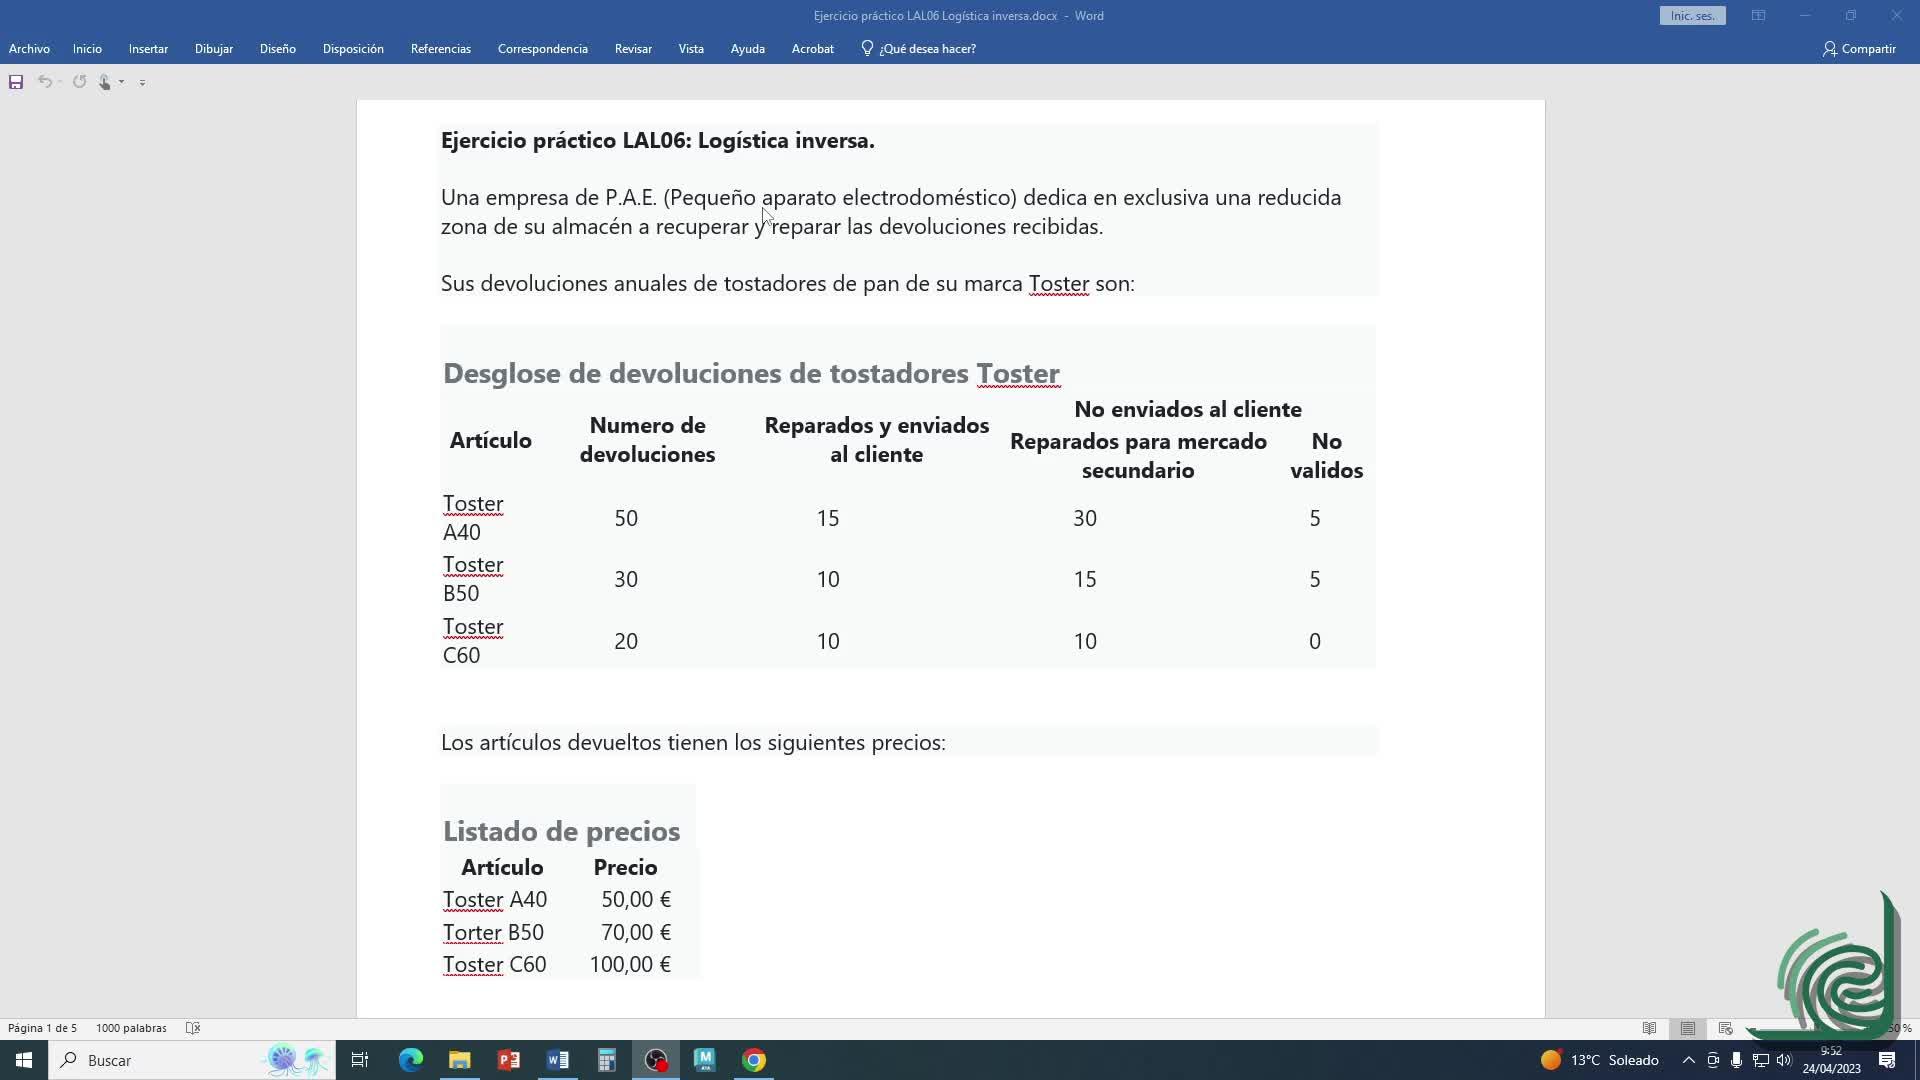The image size is (1920, 1080).
Task: Show hidden system tray icons
Action: (1689, 1060)
